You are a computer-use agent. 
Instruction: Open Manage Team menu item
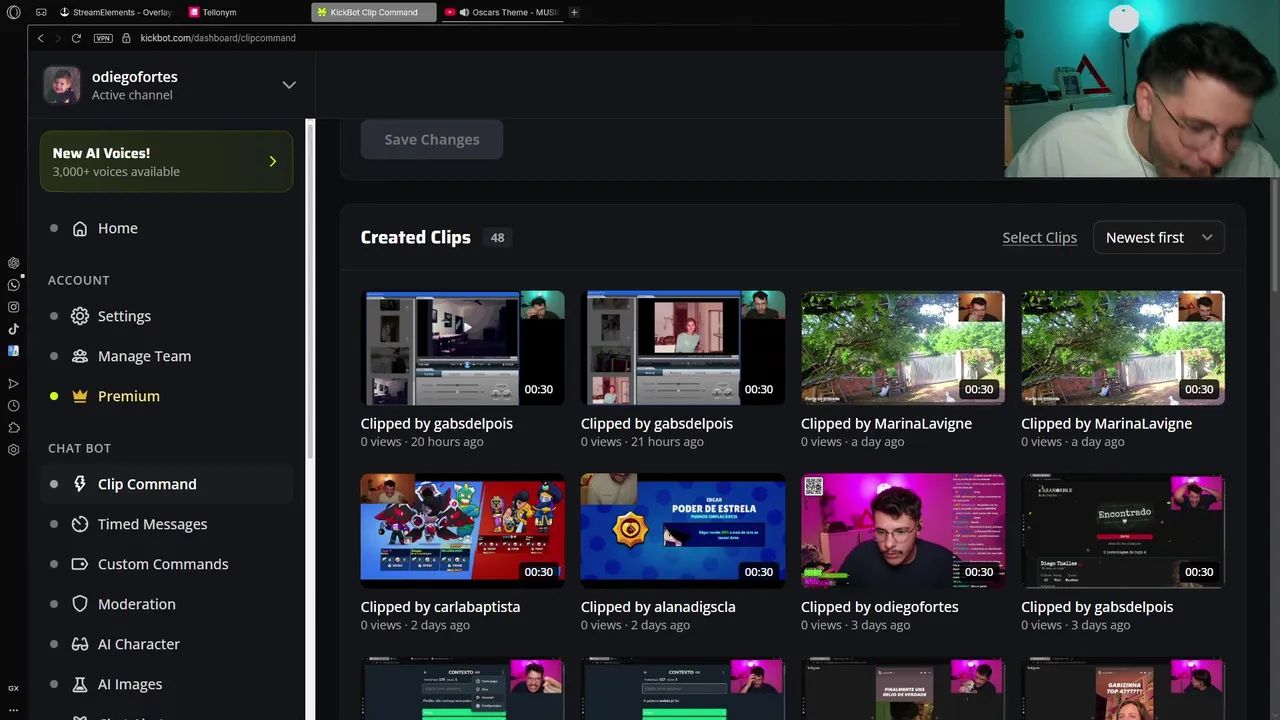coord(166,356)
